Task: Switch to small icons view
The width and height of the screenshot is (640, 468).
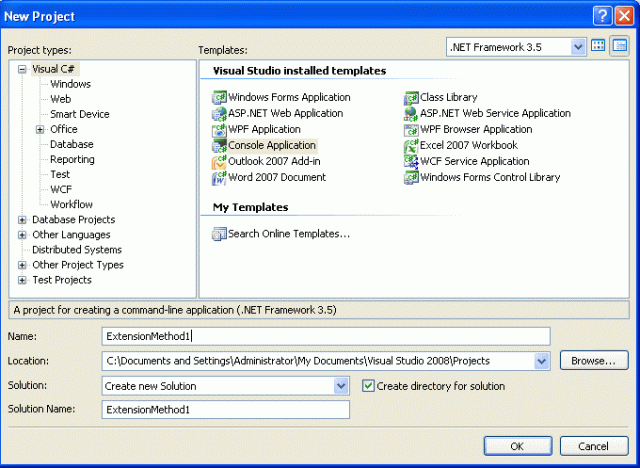Action: click(x=620, y=46)
